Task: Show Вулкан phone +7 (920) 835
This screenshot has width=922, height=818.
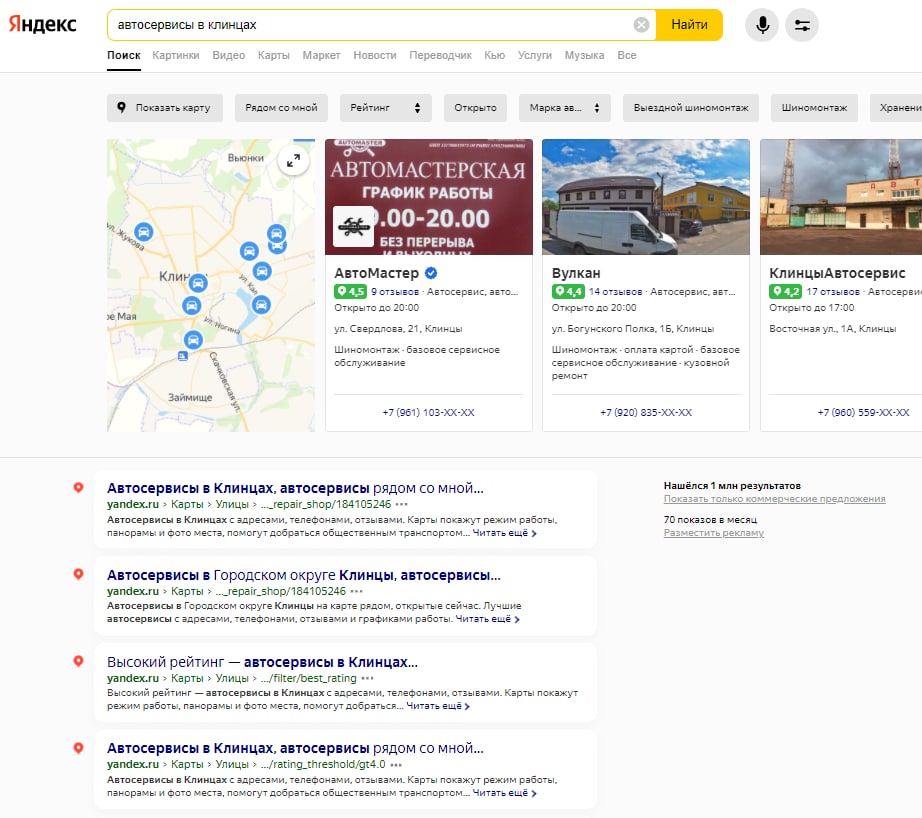Action: point(646,412)
